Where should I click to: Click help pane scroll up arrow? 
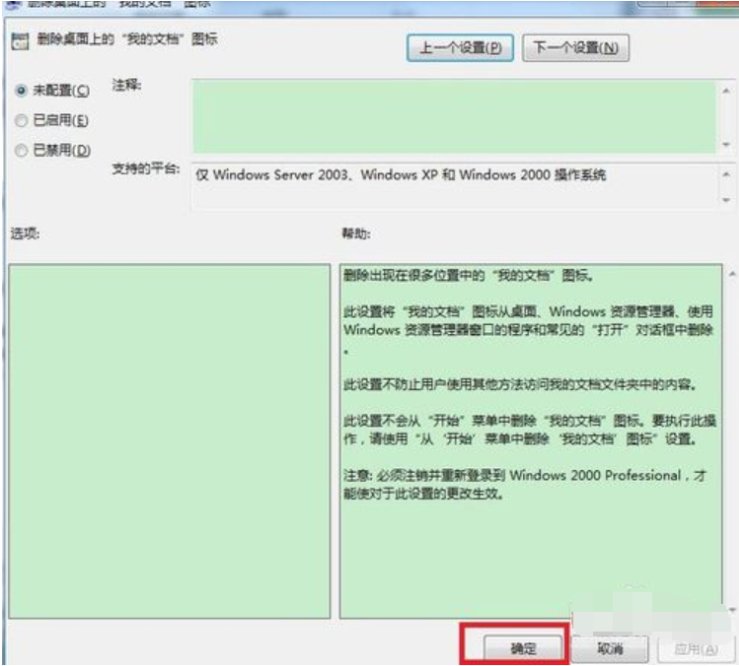tap(732, 273)
